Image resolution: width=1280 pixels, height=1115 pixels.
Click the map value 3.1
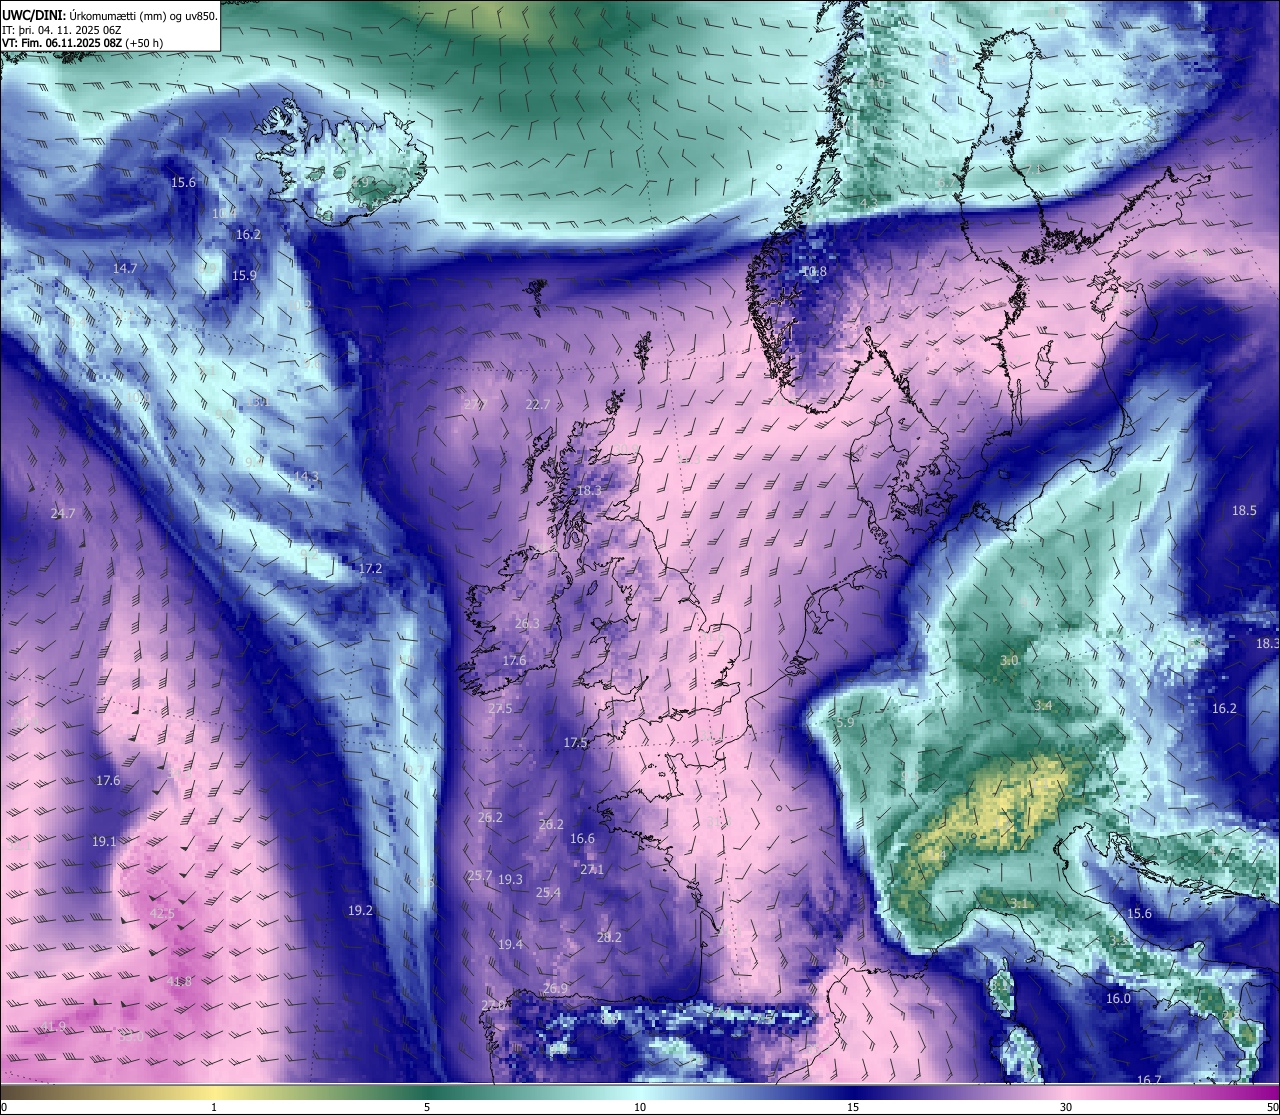pos(1019,903)
